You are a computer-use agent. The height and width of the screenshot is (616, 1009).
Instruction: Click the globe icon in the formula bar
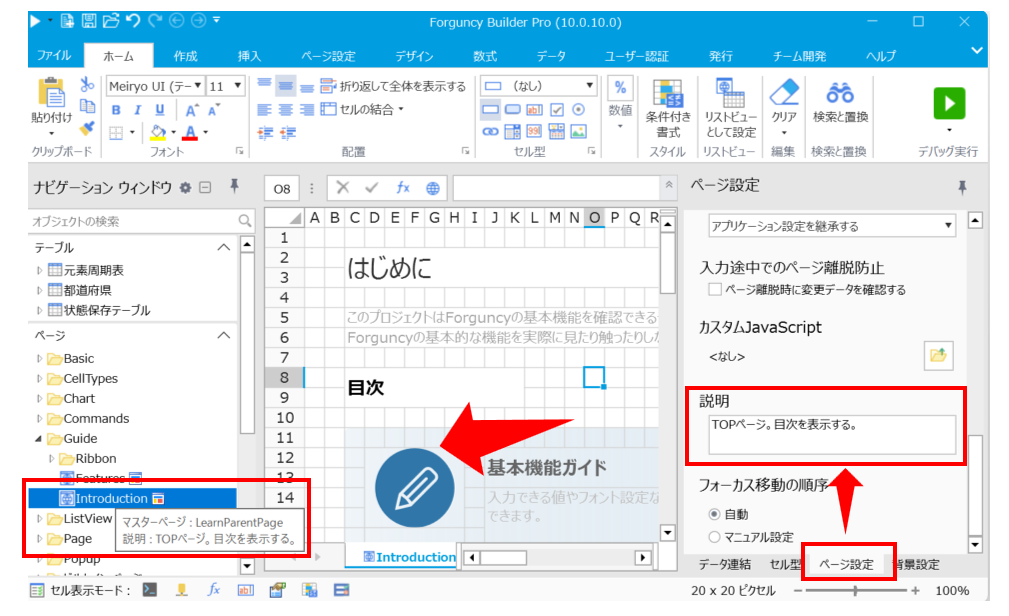tap(433, 188)
